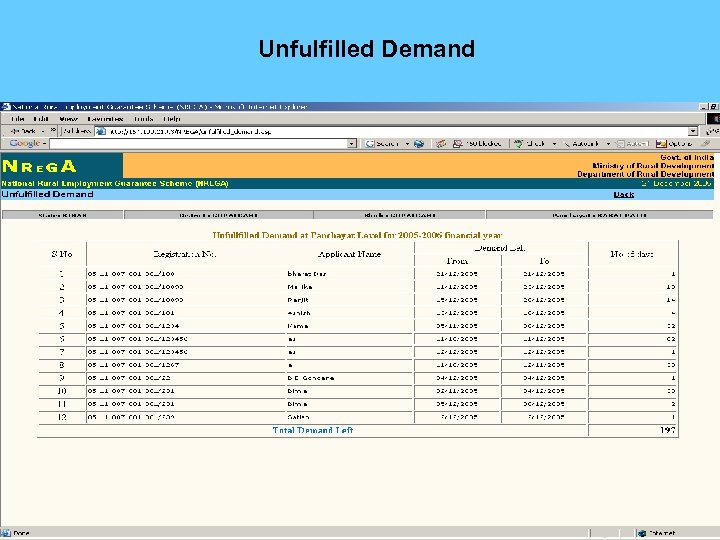720x540 pixels.
Task: Click the 'Total Demand Left' label
Action: (x=313, y=430)
